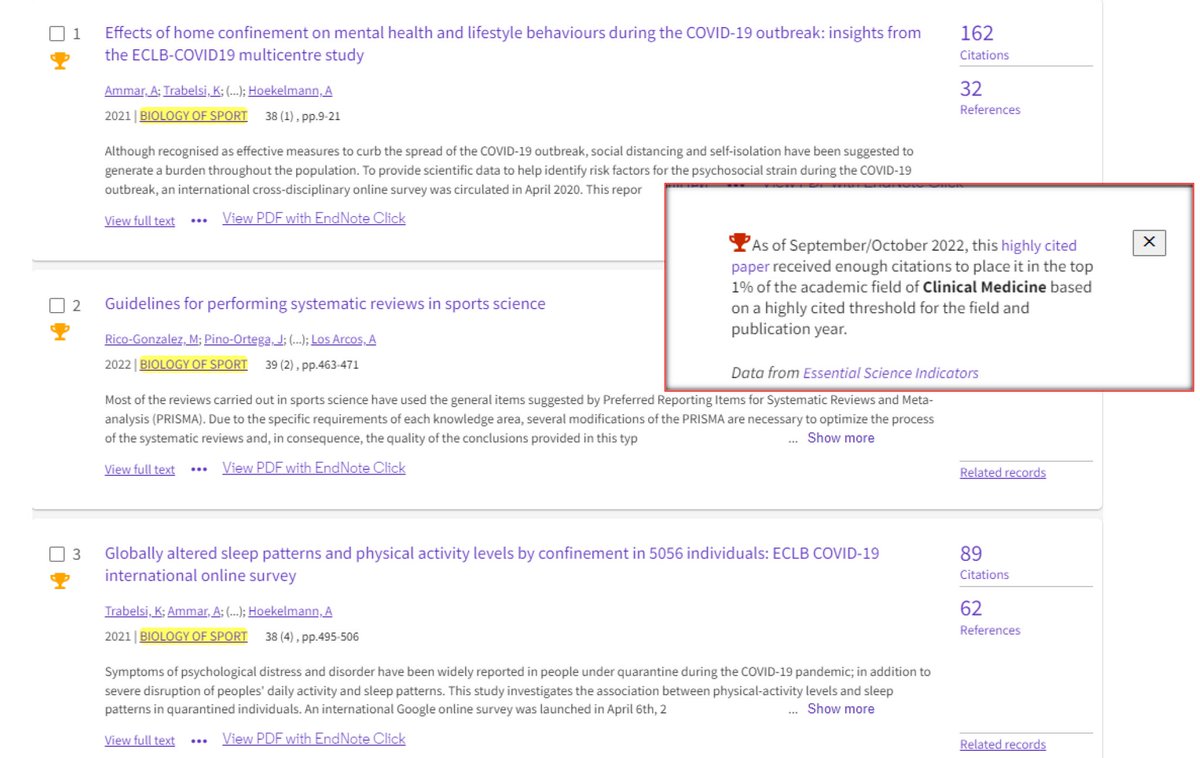The height and width of the screenshot is (758, 1200).
Task: Close the highly cited paper popup
Action: [1149, 242]
